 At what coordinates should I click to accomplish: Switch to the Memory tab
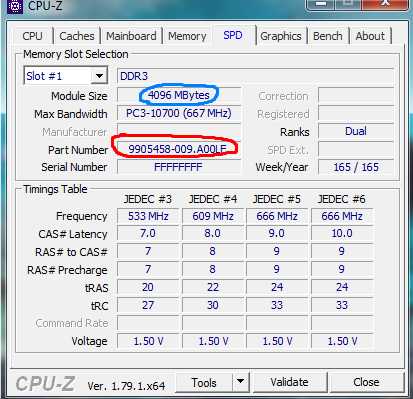[187, 36]
